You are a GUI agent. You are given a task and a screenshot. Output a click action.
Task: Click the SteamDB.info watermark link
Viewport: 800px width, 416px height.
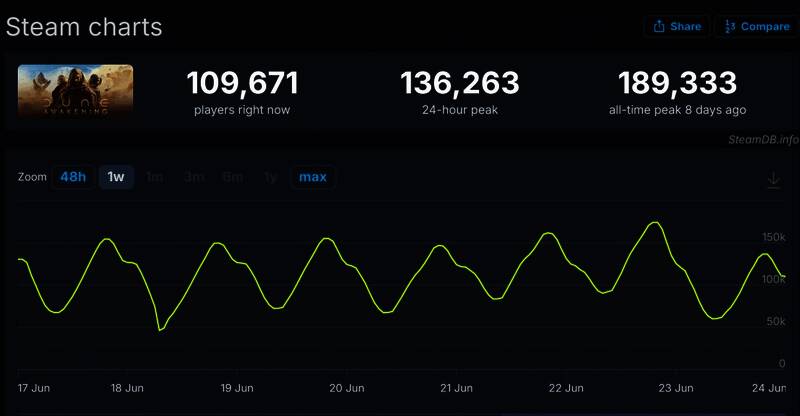tap(763, 140)
